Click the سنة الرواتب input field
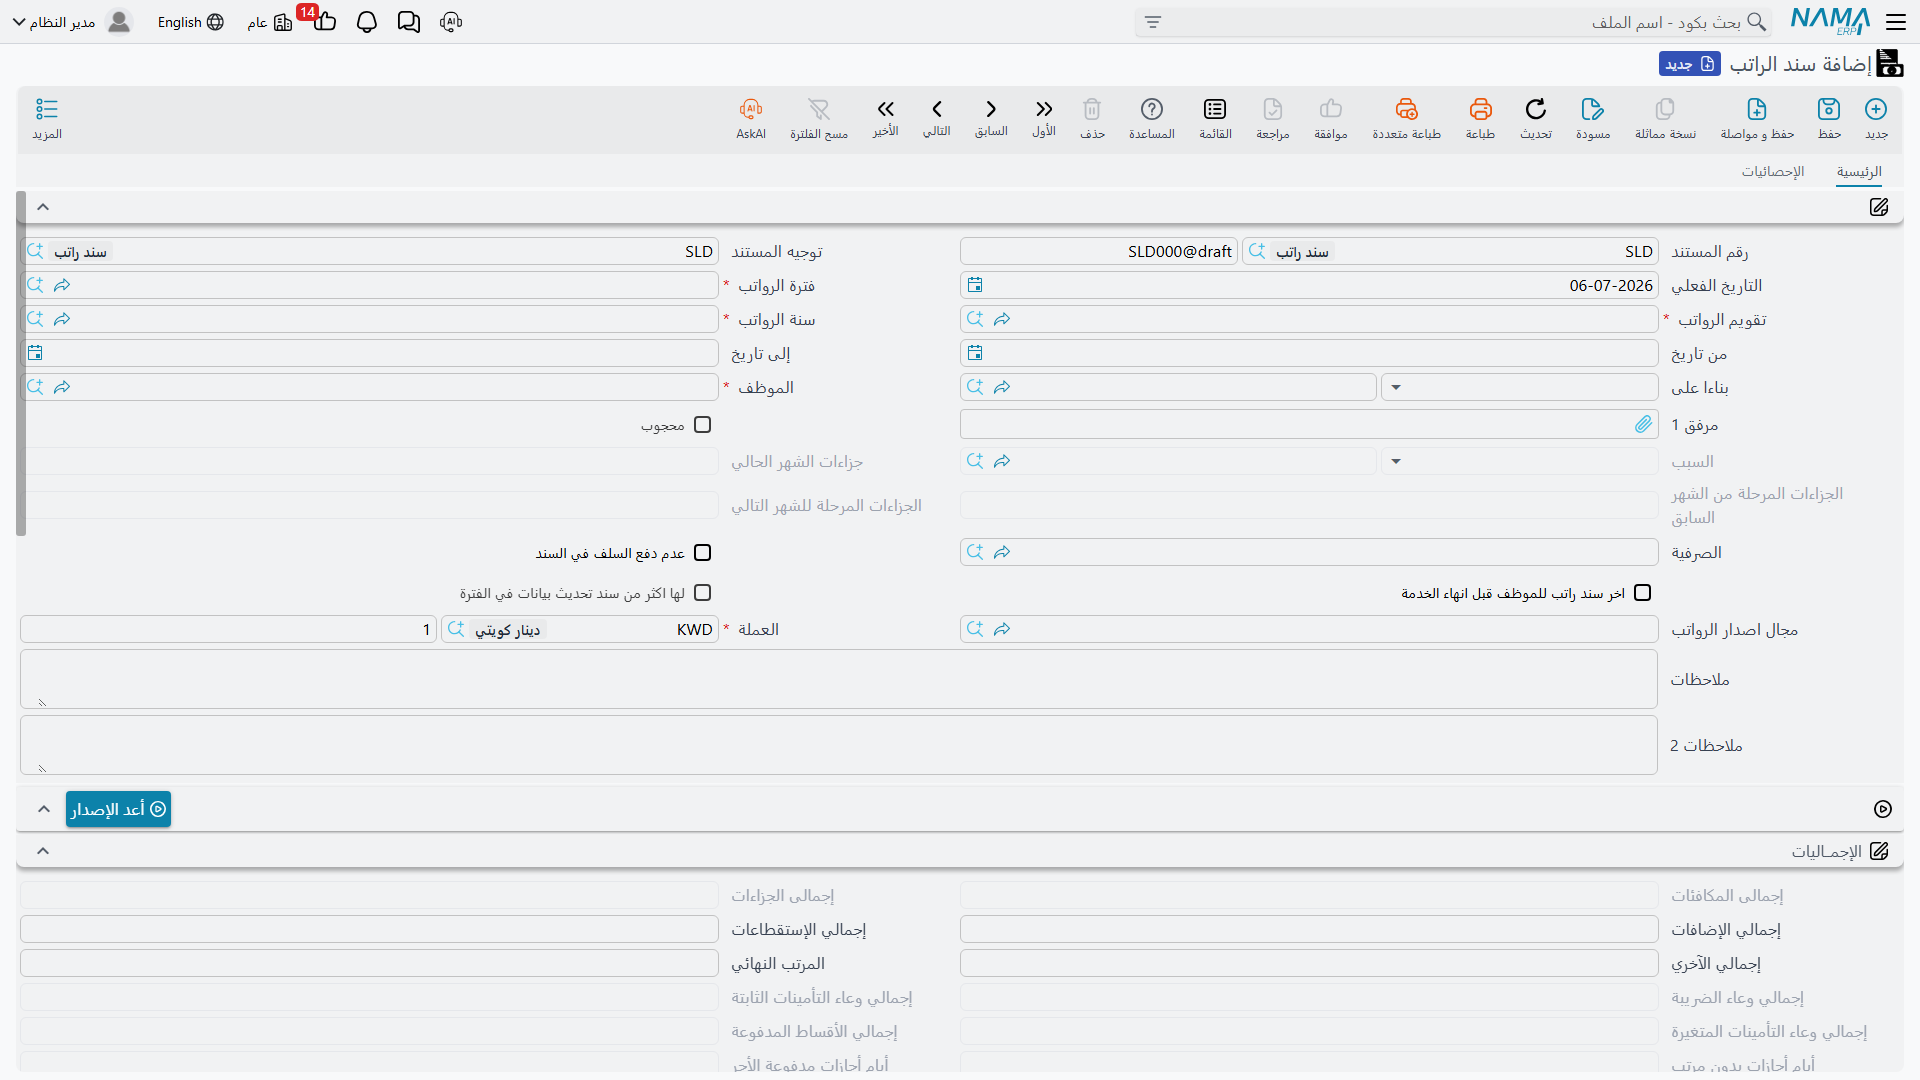The width and height of the screenshot is (1920, 1080). (369, 319)
